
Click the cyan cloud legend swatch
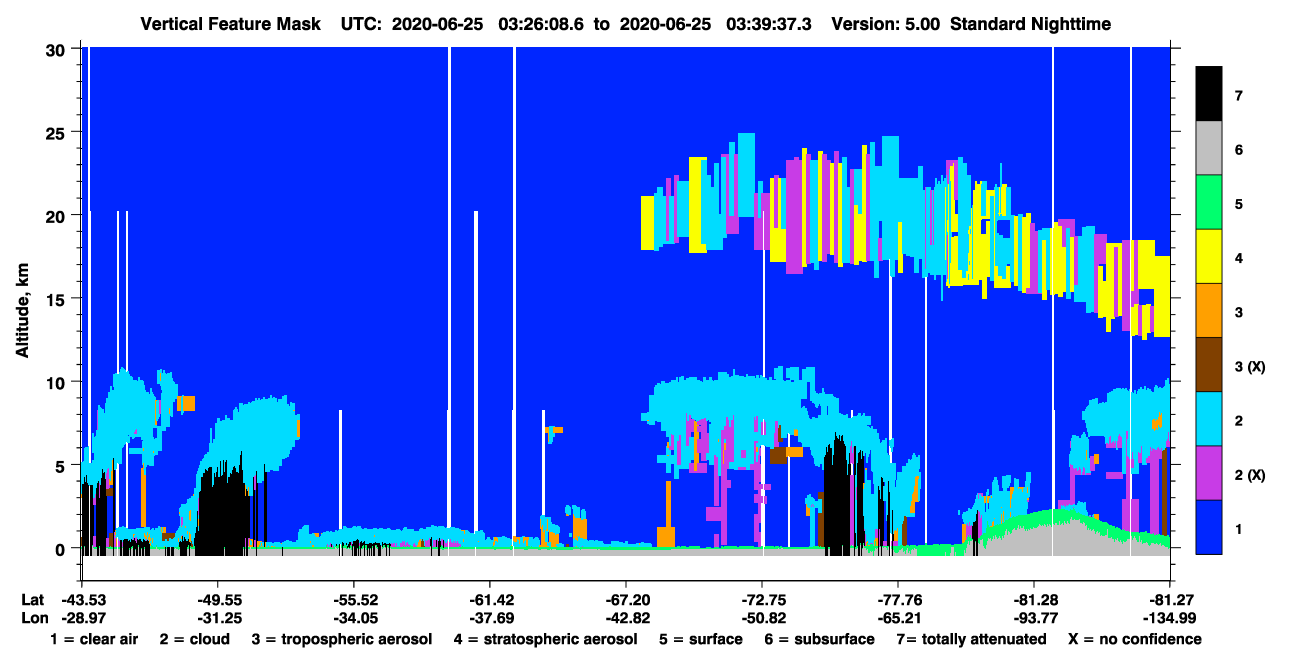point(1209,419)
